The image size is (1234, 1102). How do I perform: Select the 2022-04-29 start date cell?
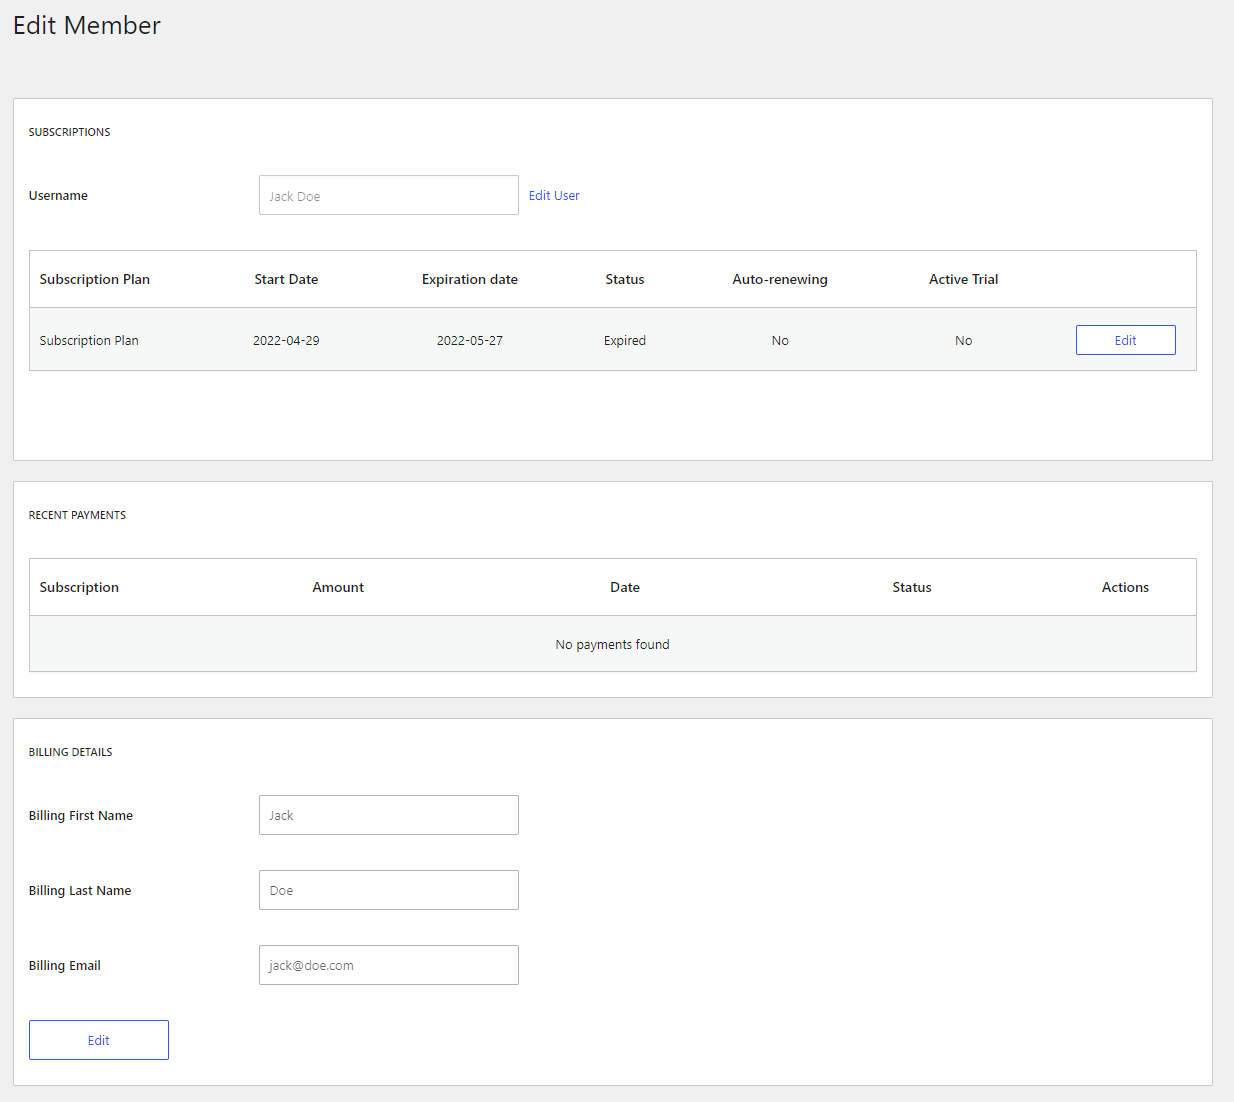pos(286,340)
